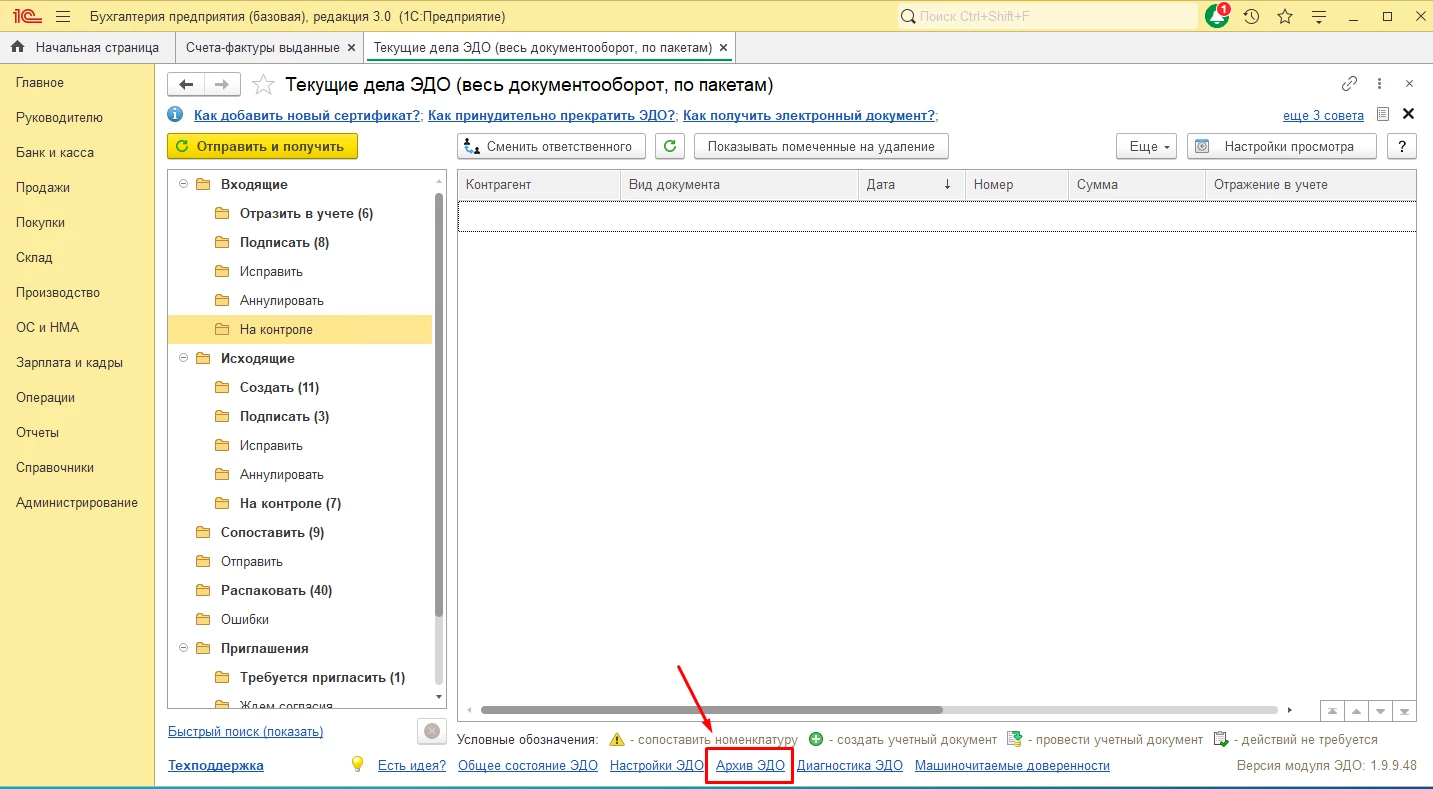1433x789 pixels.
Task: Toggle Показывать помеченные на удаление
Action: tap(820, 146)
